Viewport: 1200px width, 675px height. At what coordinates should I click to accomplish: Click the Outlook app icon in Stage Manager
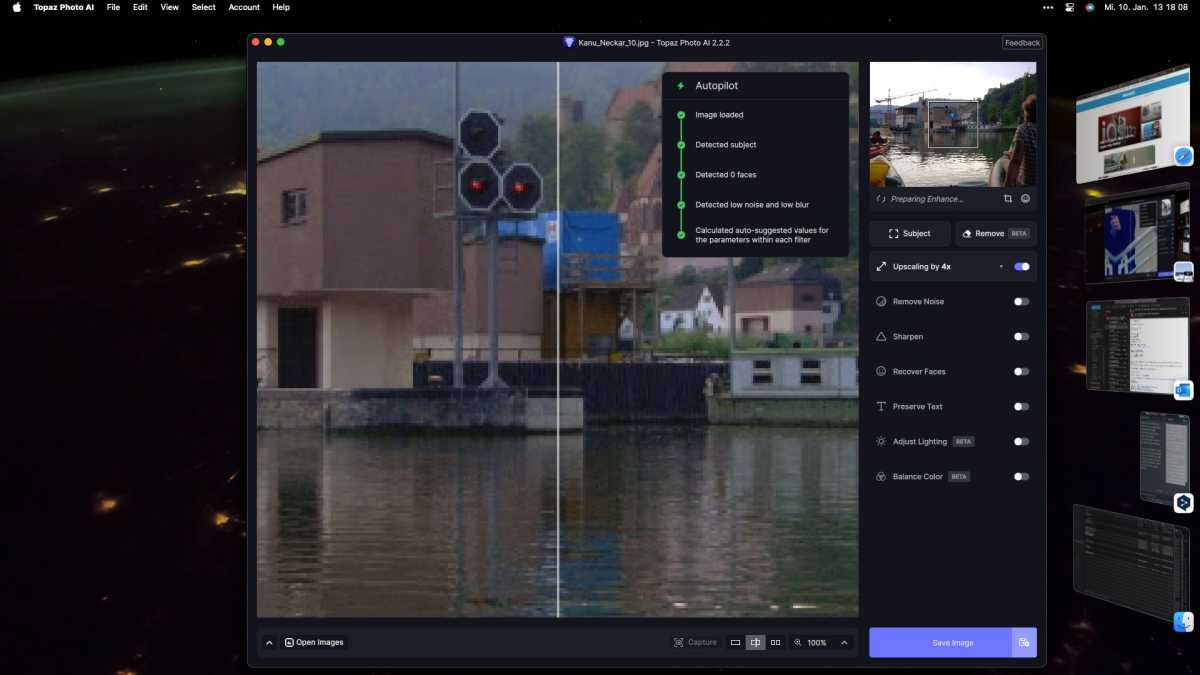pos(1184,390)
